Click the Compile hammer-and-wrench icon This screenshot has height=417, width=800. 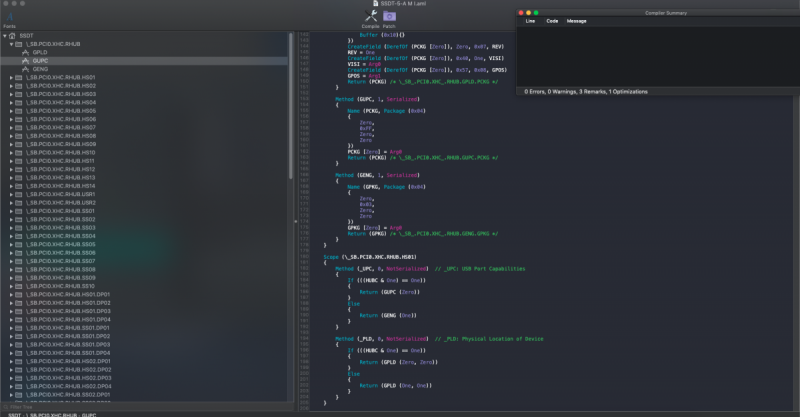point(370,16)
